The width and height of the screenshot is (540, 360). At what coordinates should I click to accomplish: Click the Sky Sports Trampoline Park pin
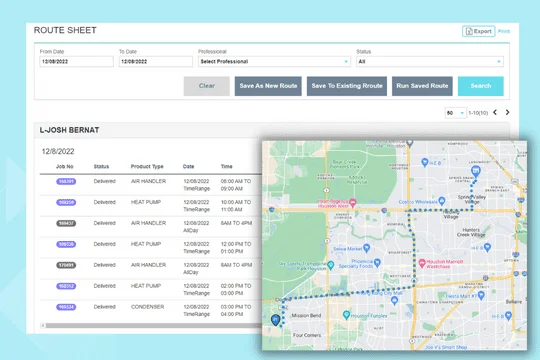331,265
